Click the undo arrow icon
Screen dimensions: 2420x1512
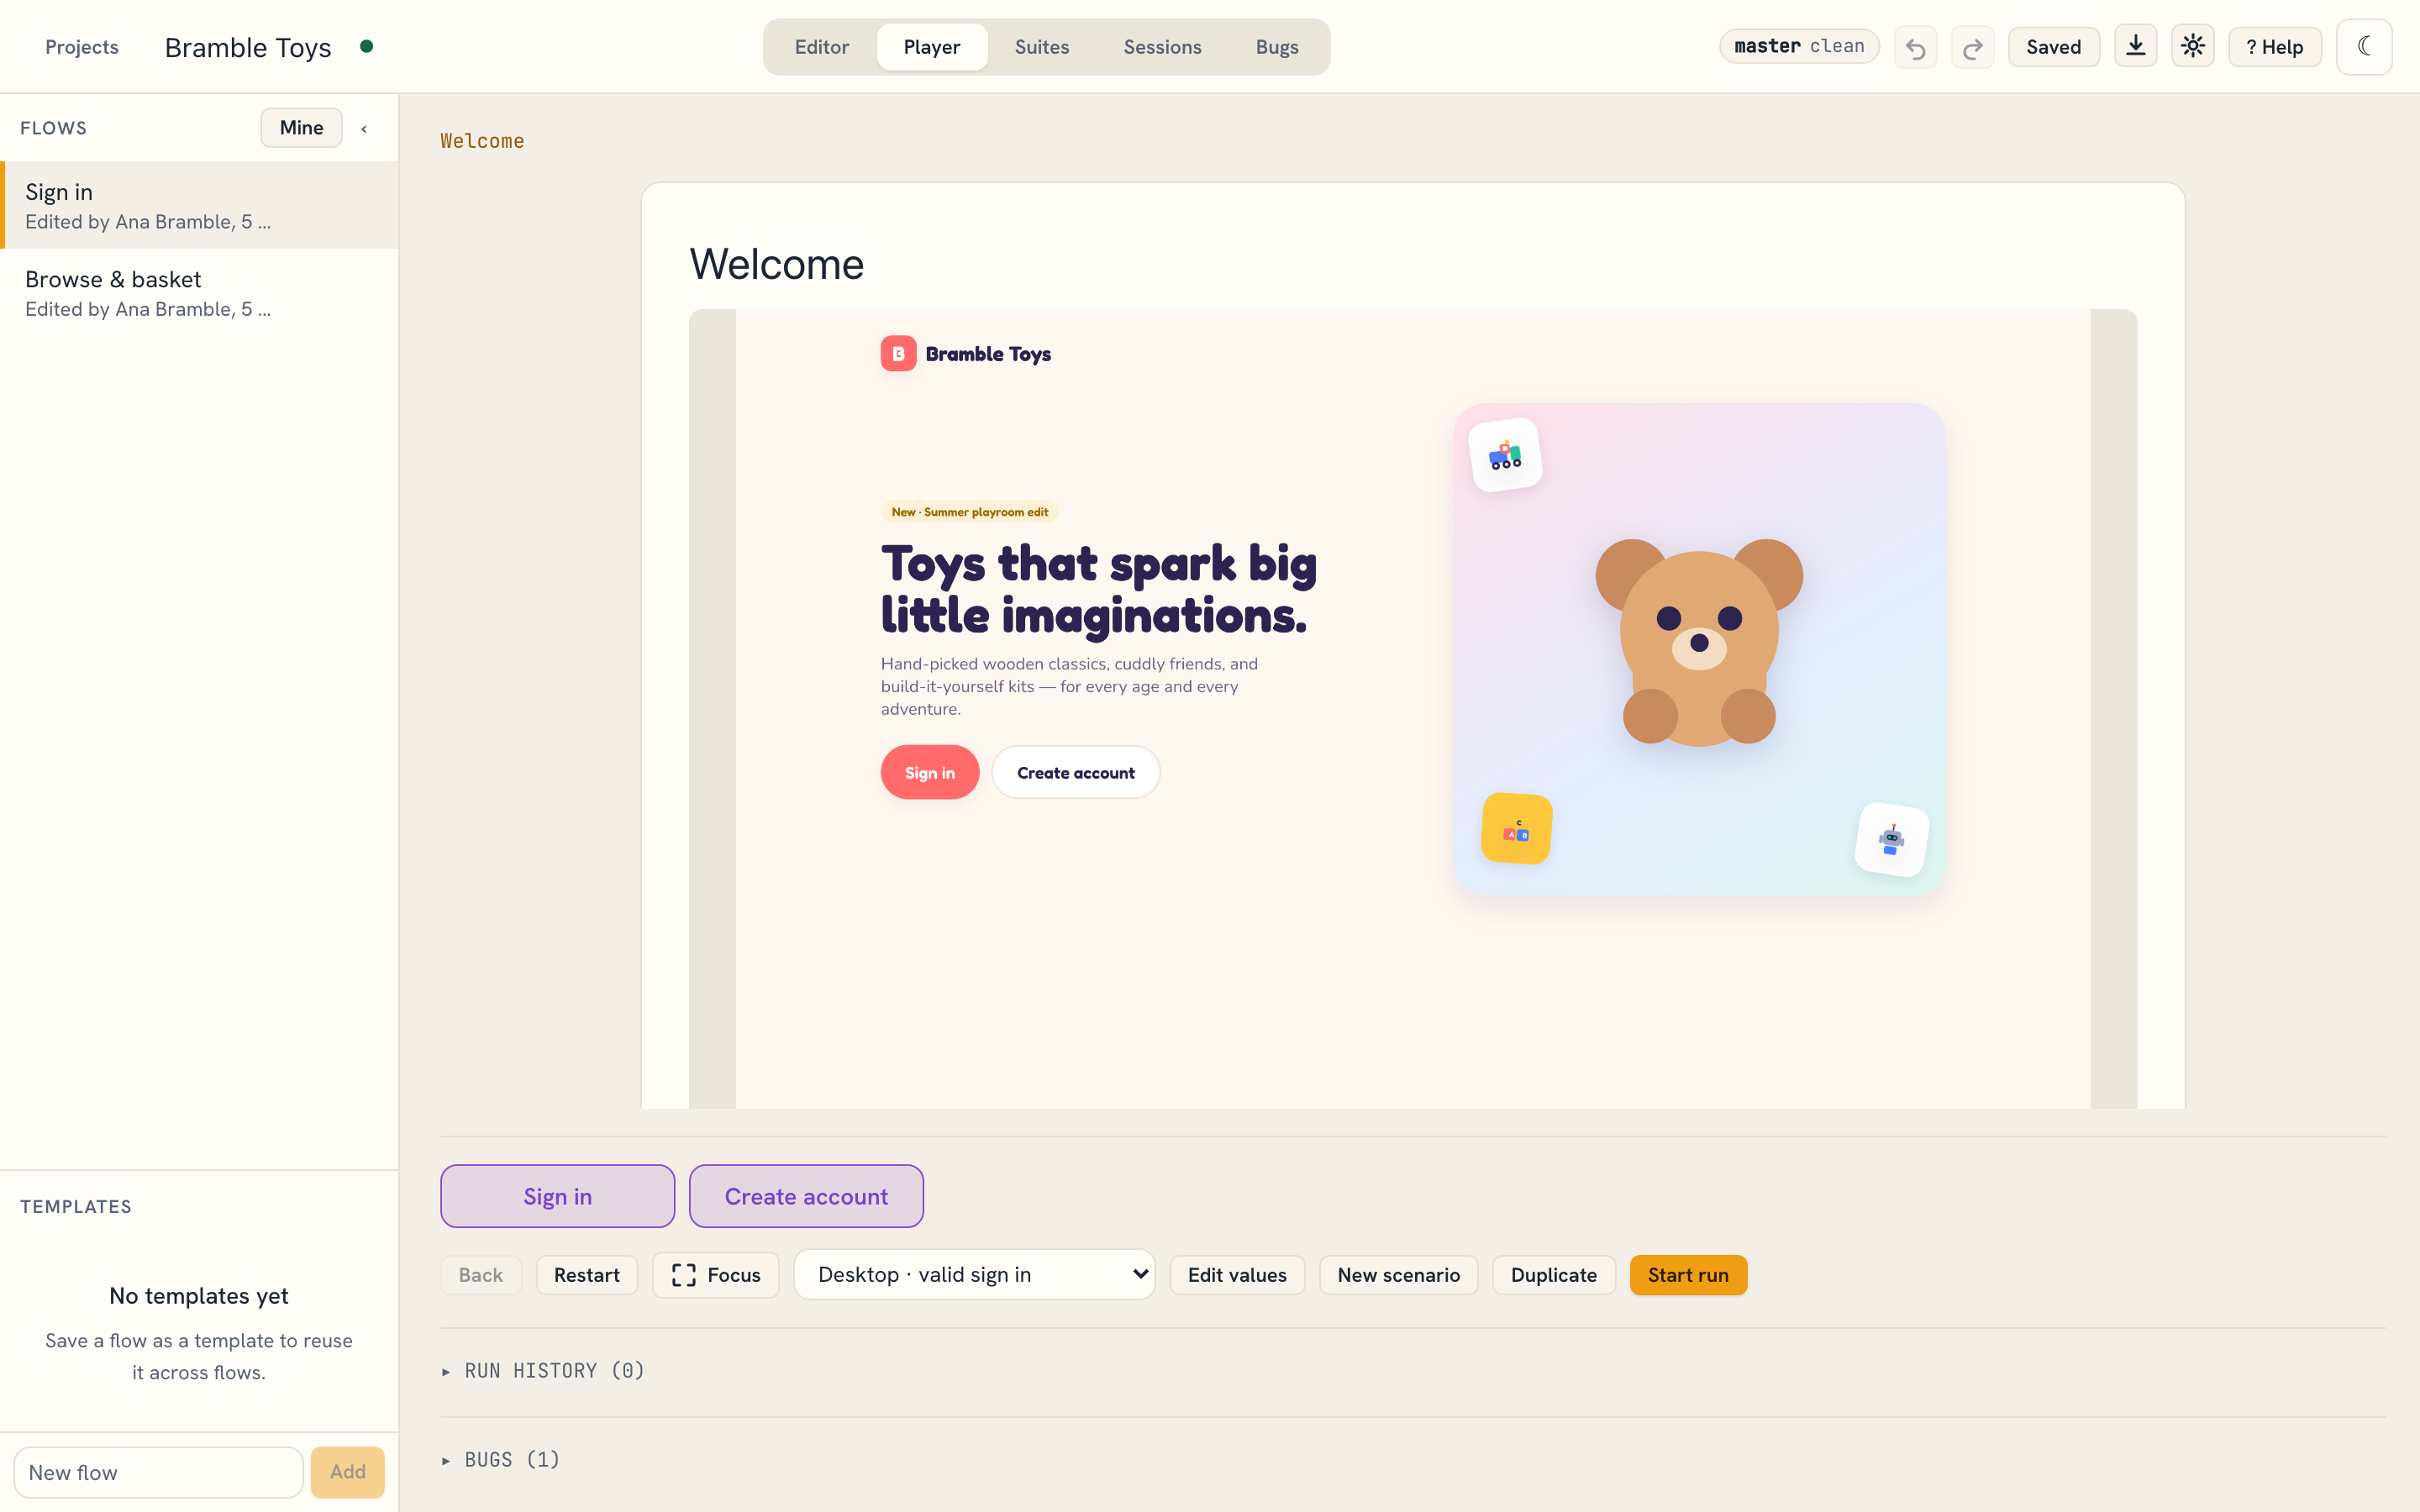pos(1915,47)
